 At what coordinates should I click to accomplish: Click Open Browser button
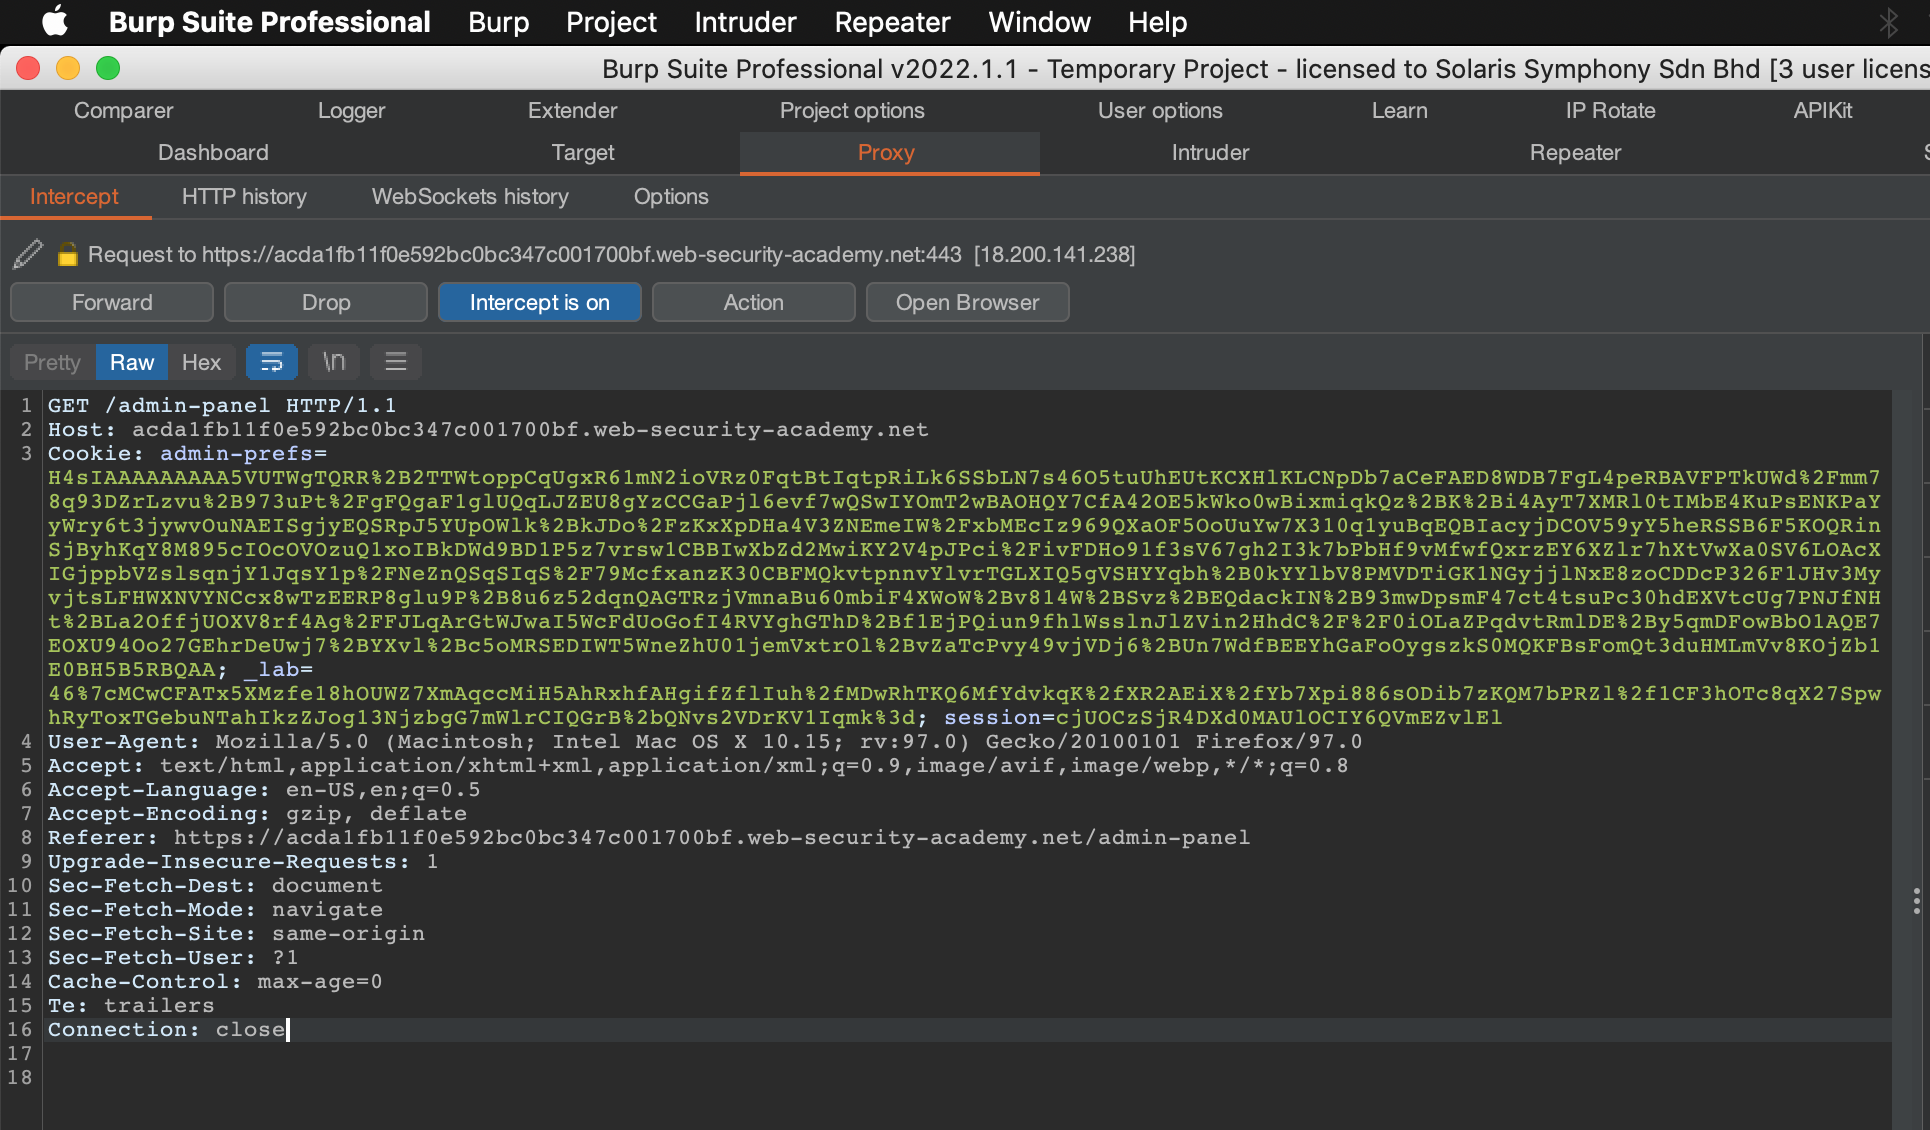[x=968, y=302]
